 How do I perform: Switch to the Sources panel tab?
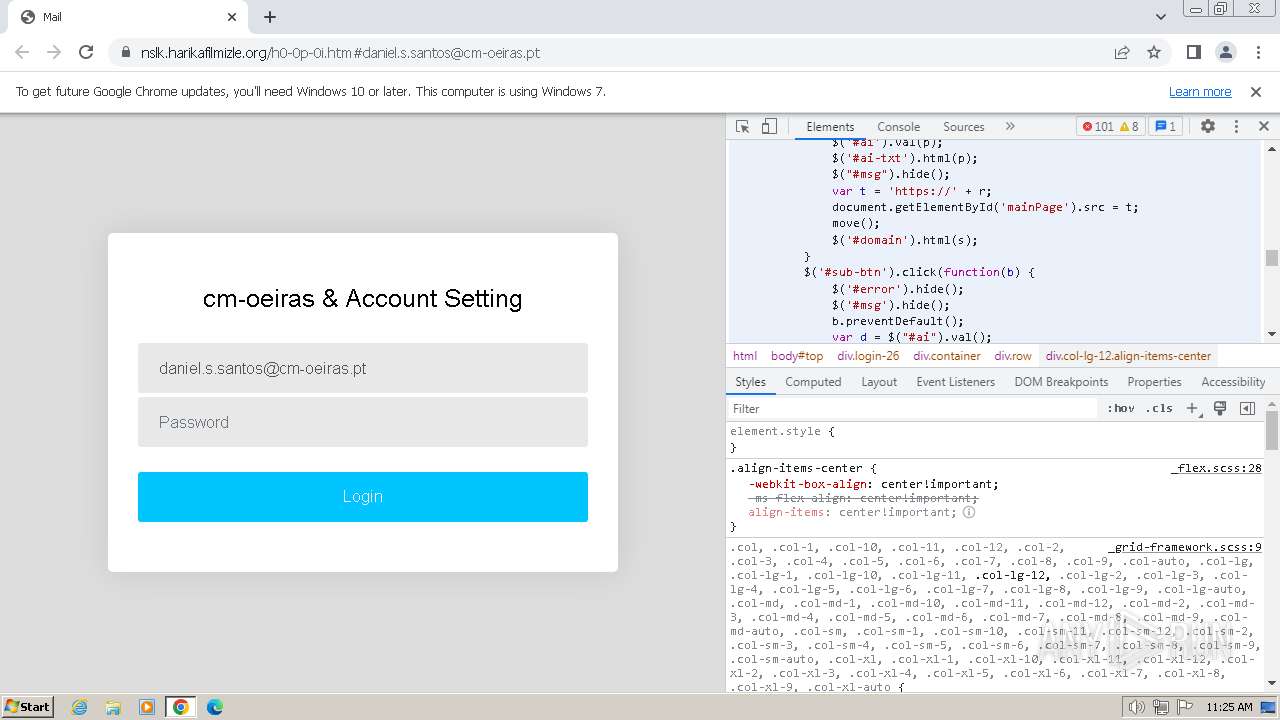963,126
